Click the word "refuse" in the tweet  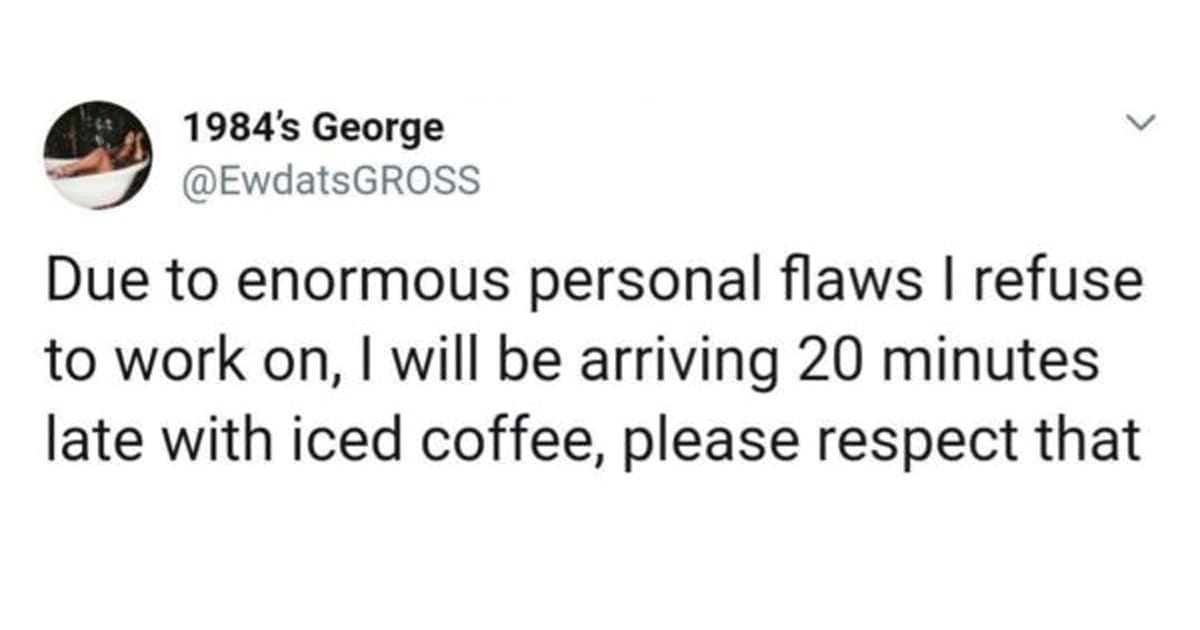click(x=1070, y=283)
